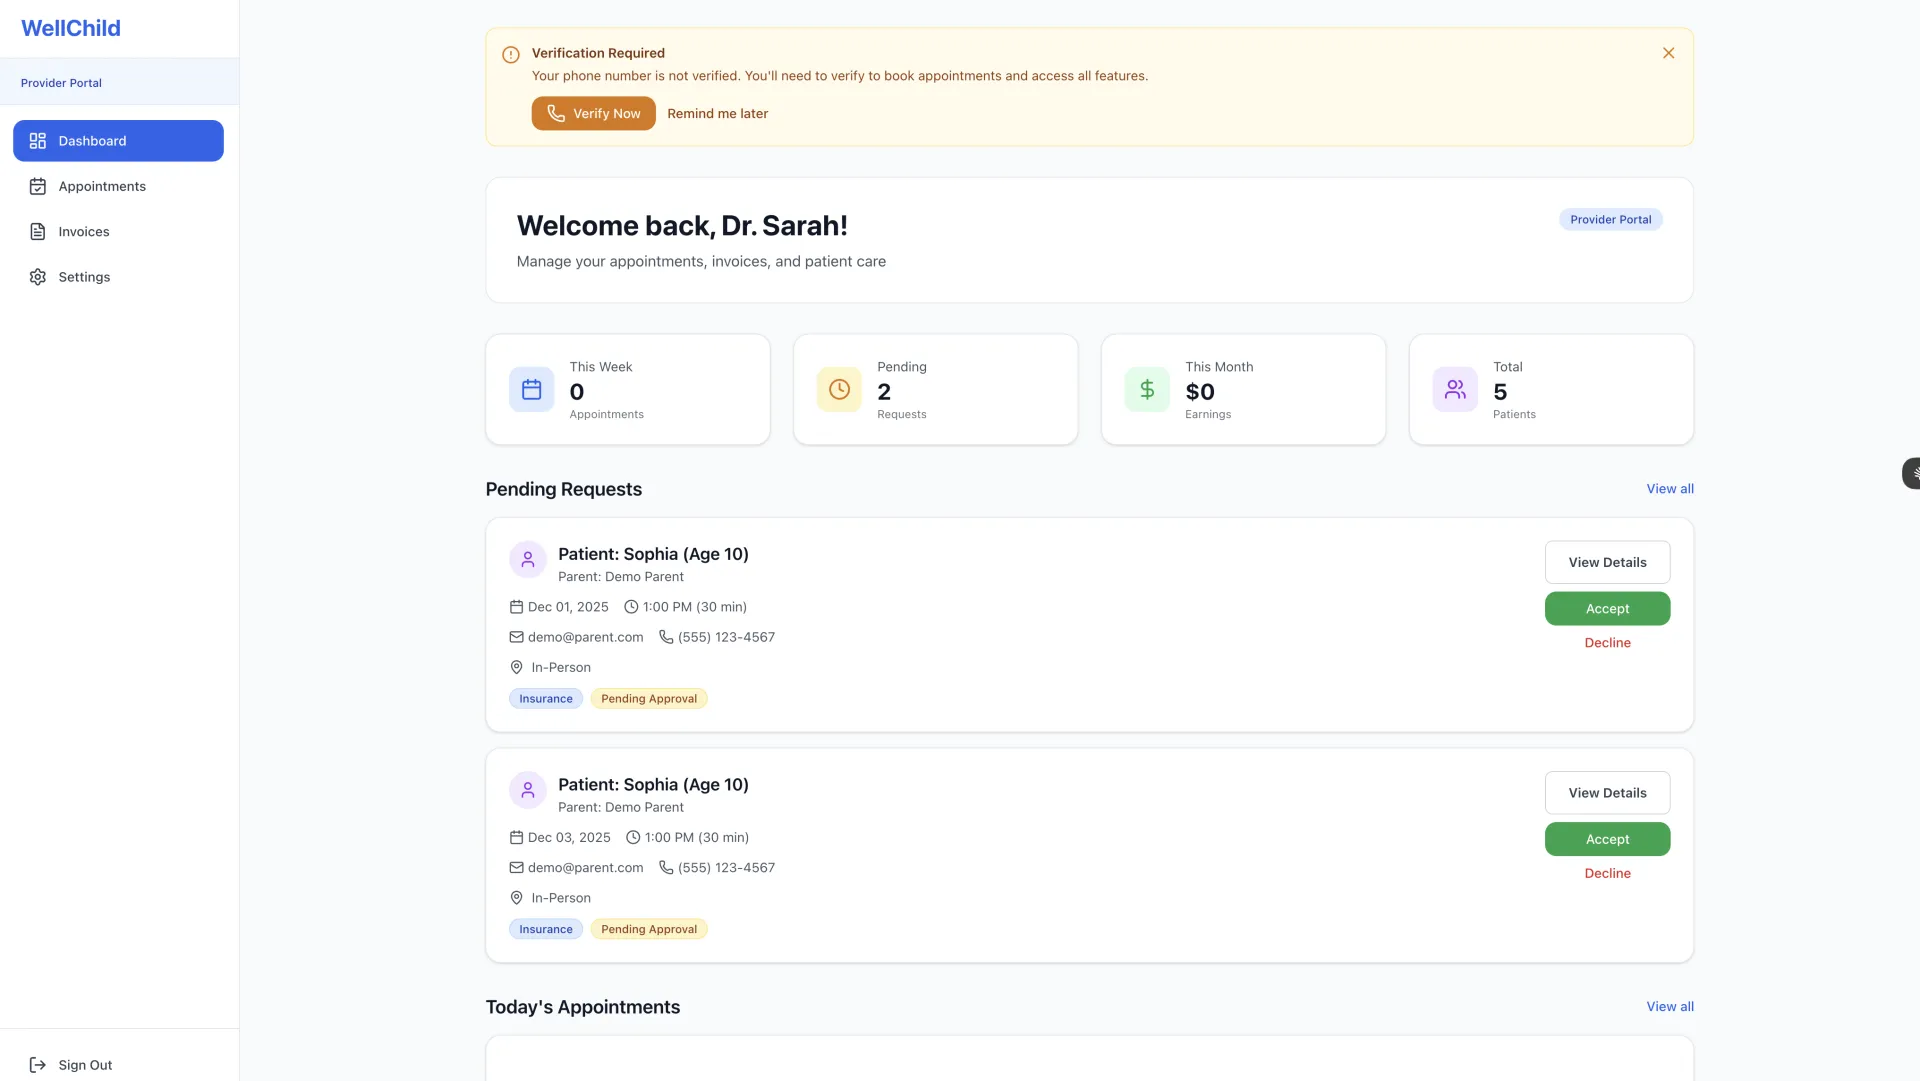The width and height of the screenshot is (1920, 1081).
Task: Click the WellChild logo at top left
Action: pos(70,28)
